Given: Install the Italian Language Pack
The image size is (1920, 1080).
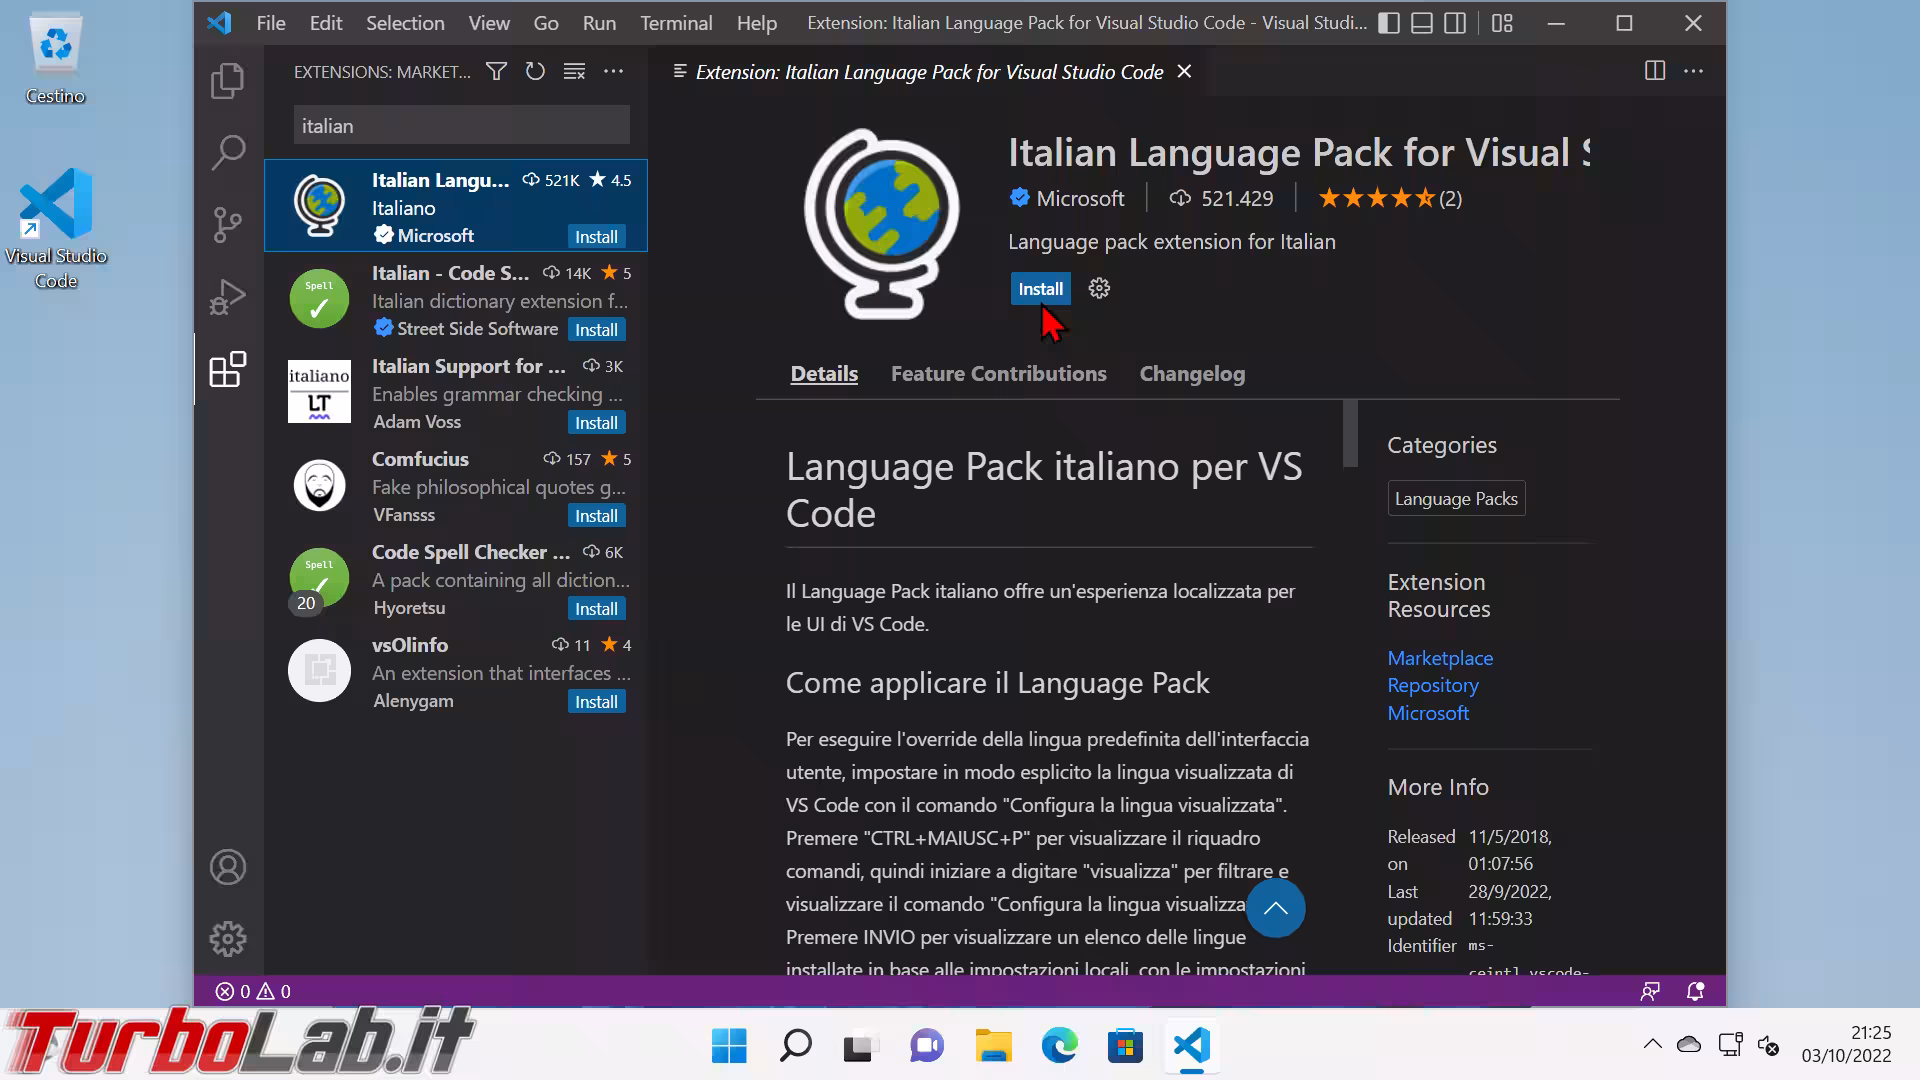Looking at the screenshot, I should pyautogui.click(x=1040, y=289).
